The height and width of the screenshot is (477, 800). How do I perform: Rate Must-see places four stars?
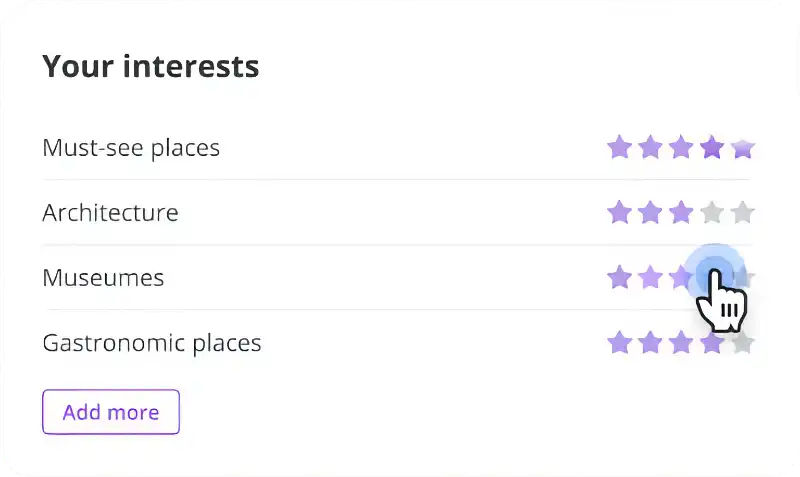point(712,147)
